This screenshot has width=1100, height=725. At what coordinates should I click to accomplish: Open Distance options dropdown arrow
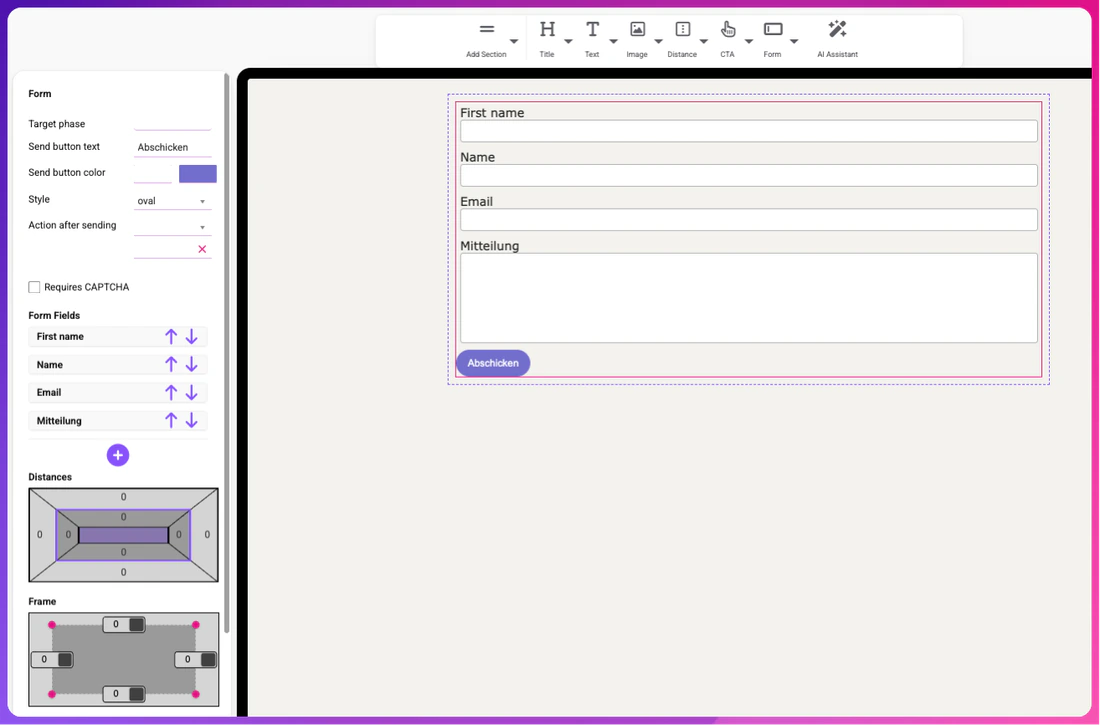point(704,41)
